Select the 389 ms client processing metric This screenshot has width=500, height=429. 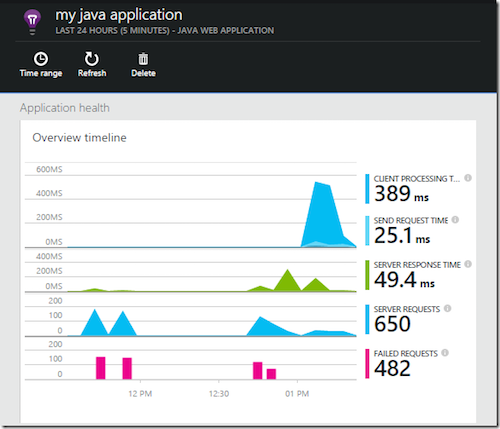(401, 194)
